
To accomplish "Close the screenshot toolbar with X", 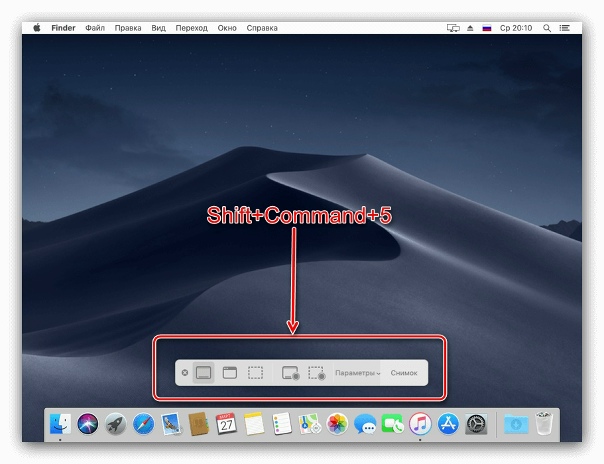I will (x=185, y=373).
